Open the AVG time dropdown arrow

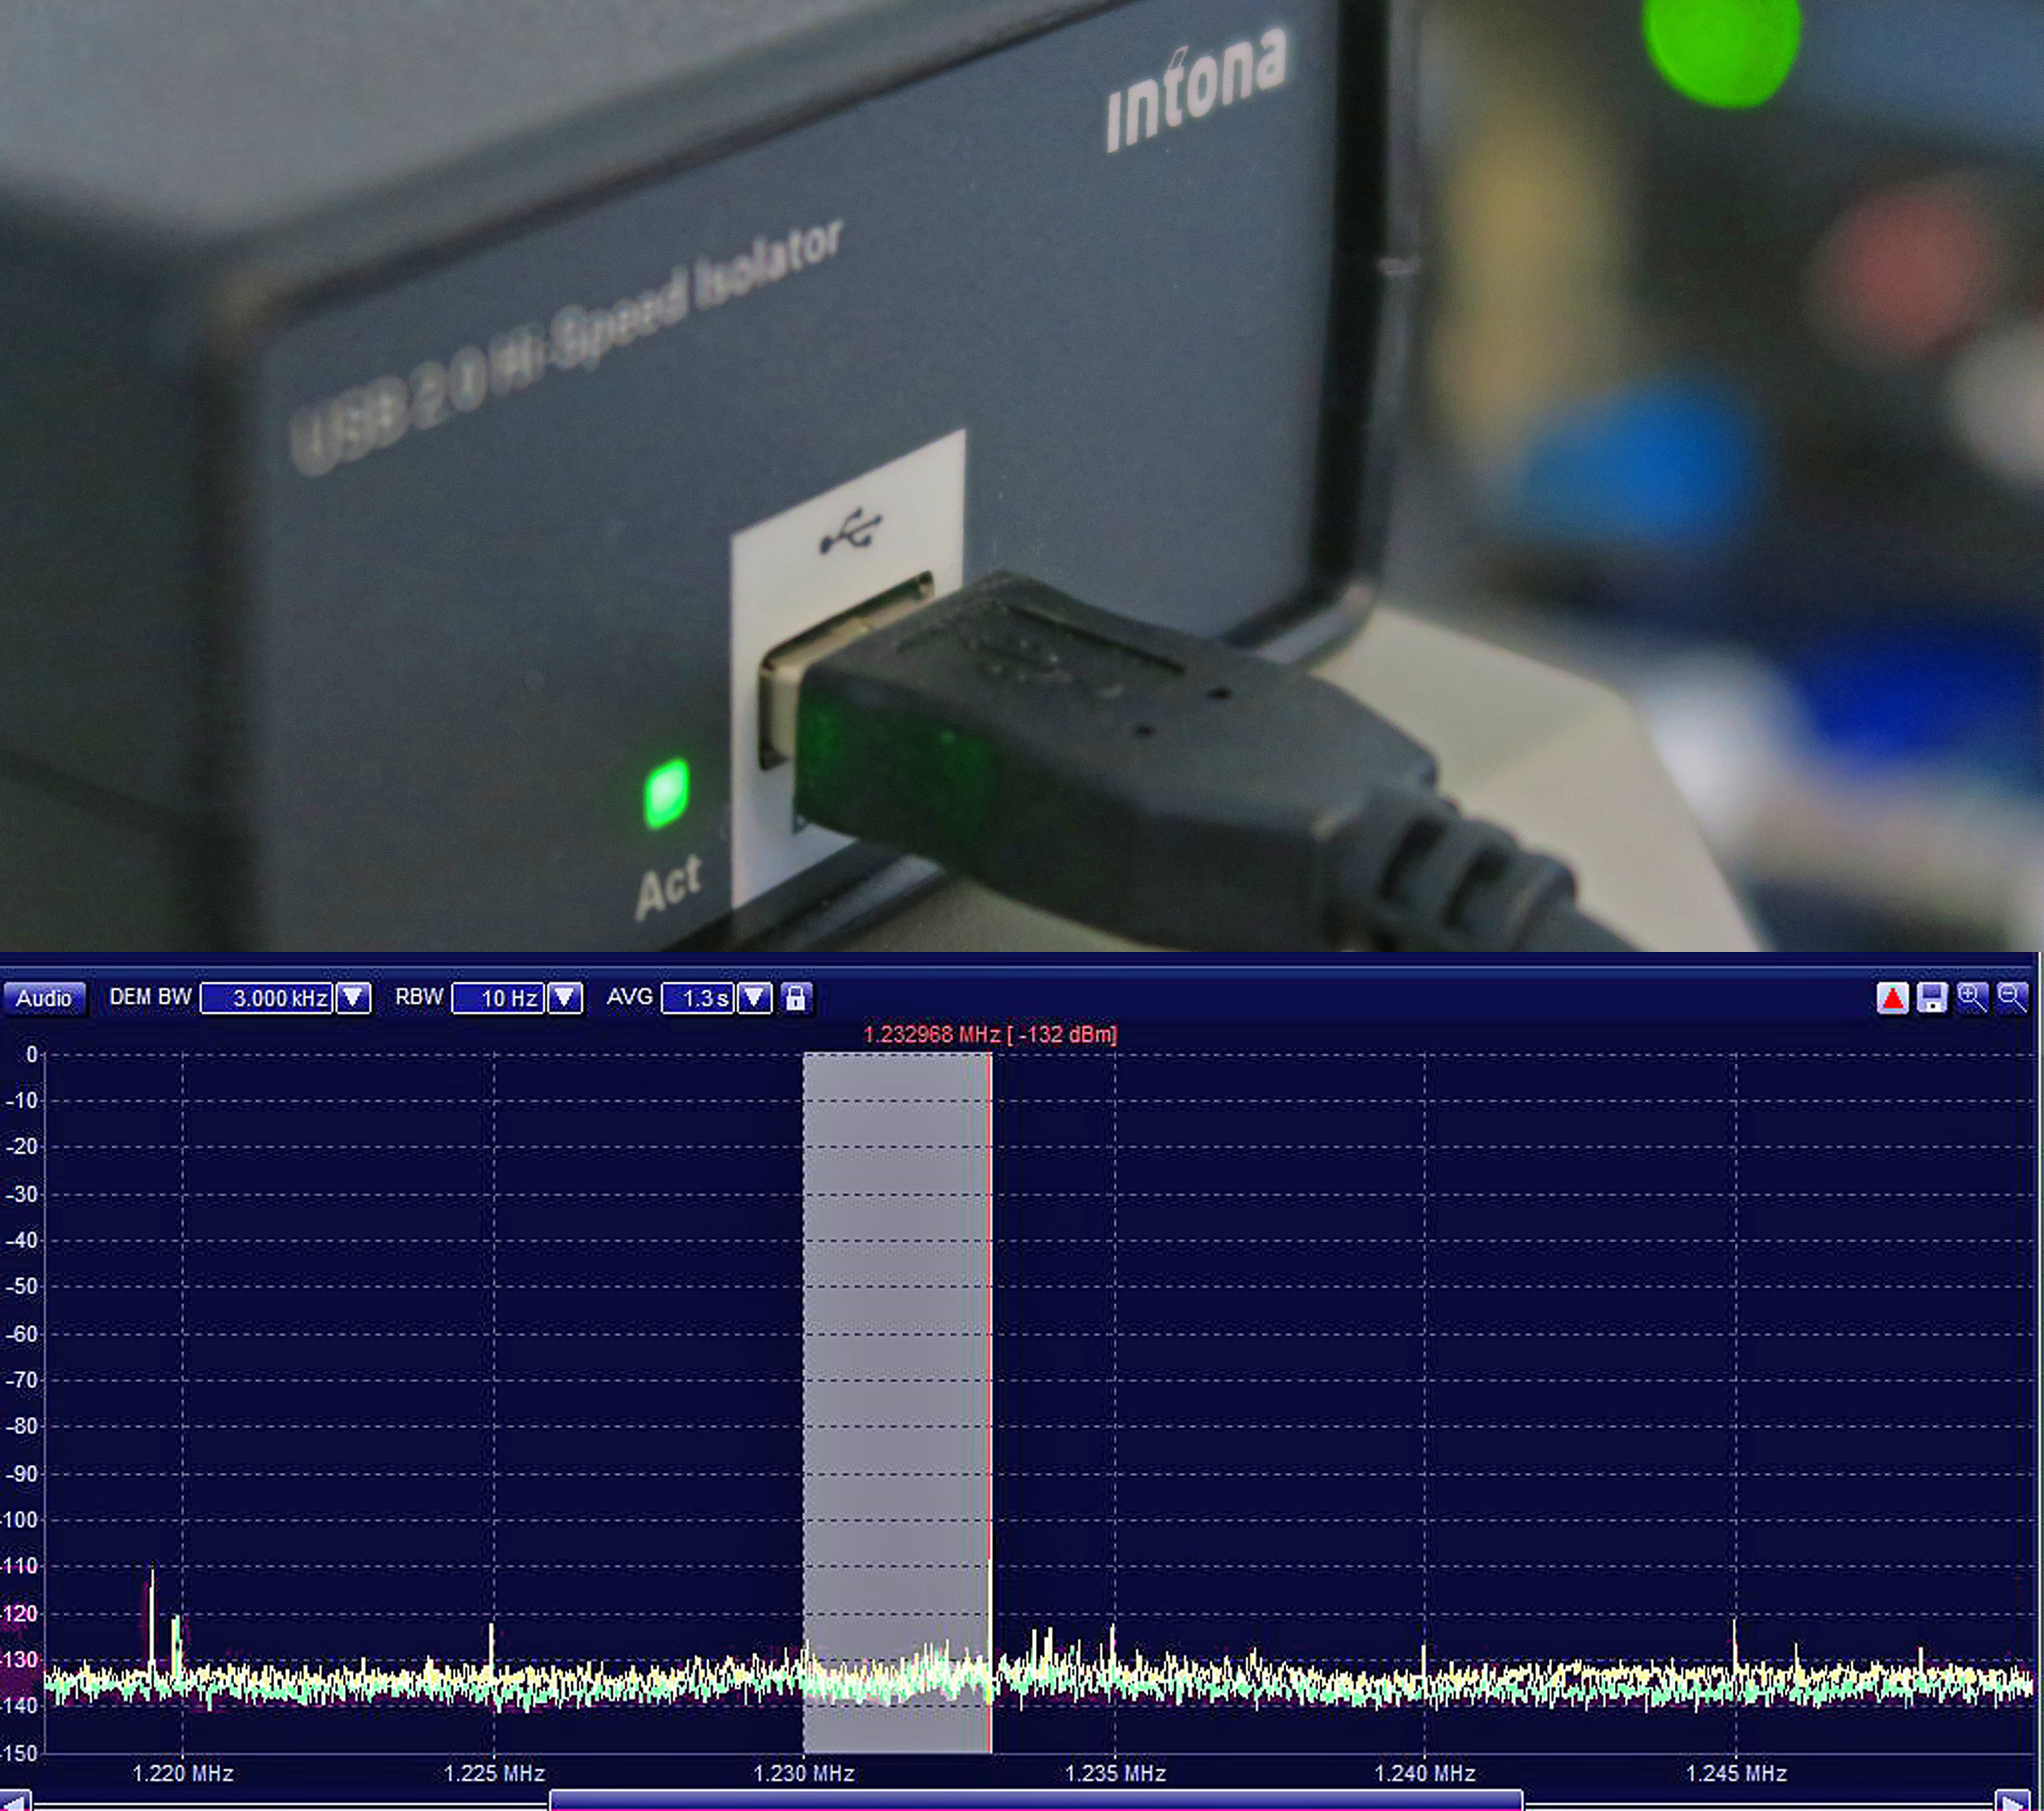point(755,998)
